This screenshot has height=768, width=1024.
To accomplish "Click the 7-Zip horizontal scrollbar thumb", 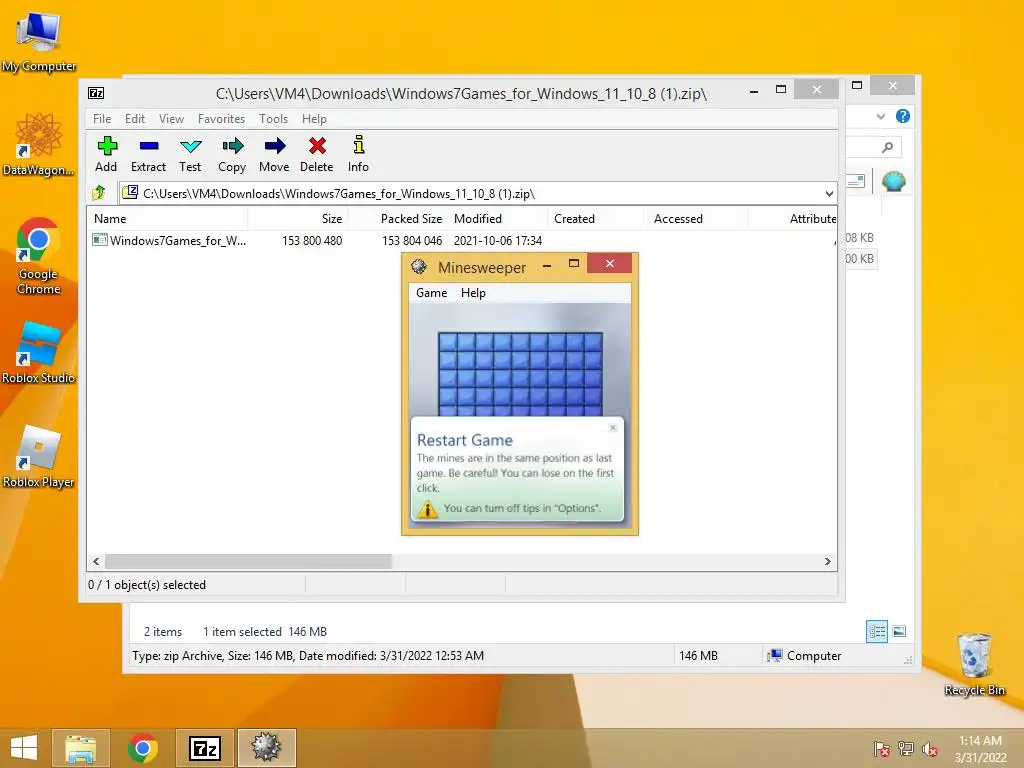I will 248,562.
